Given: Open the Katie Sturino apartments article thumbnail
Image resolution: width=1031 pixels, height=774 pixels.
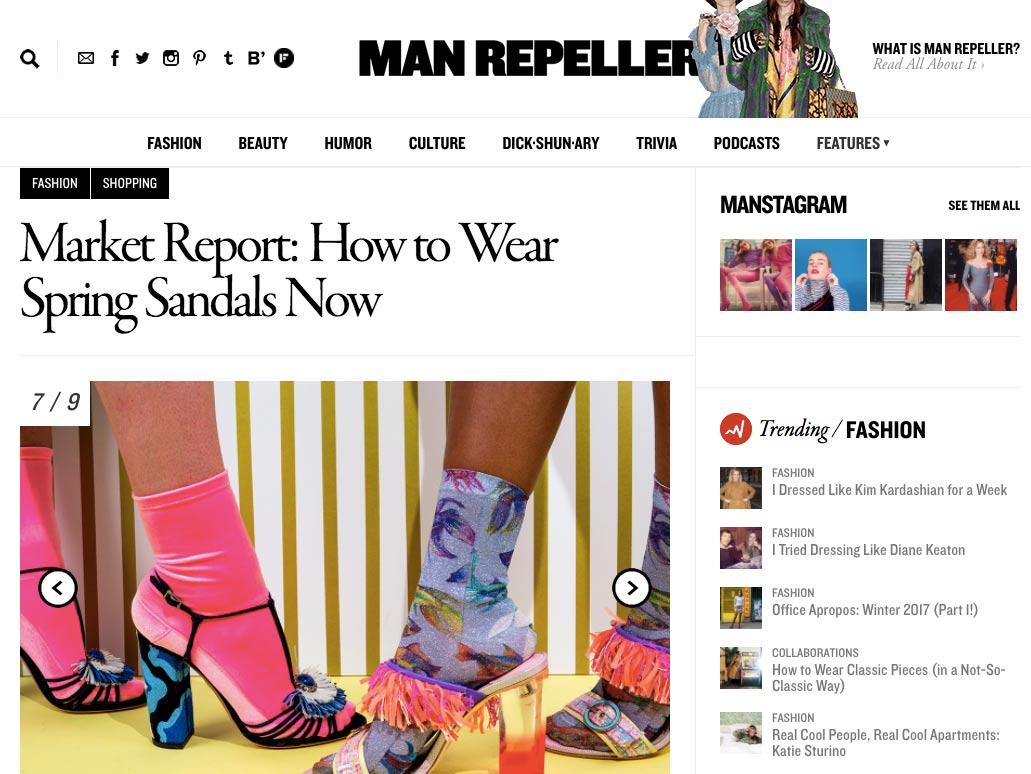Looking at the screenshot, I should point(741,733).
